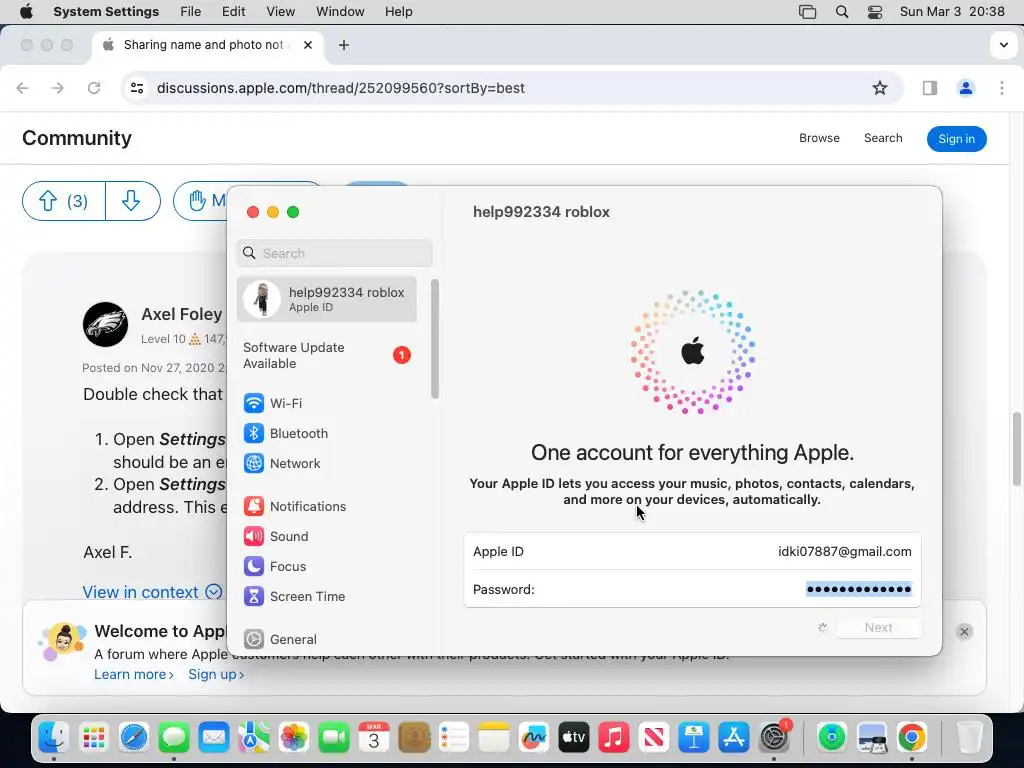
Task: Click the System Settings search field
Action: 334,253
